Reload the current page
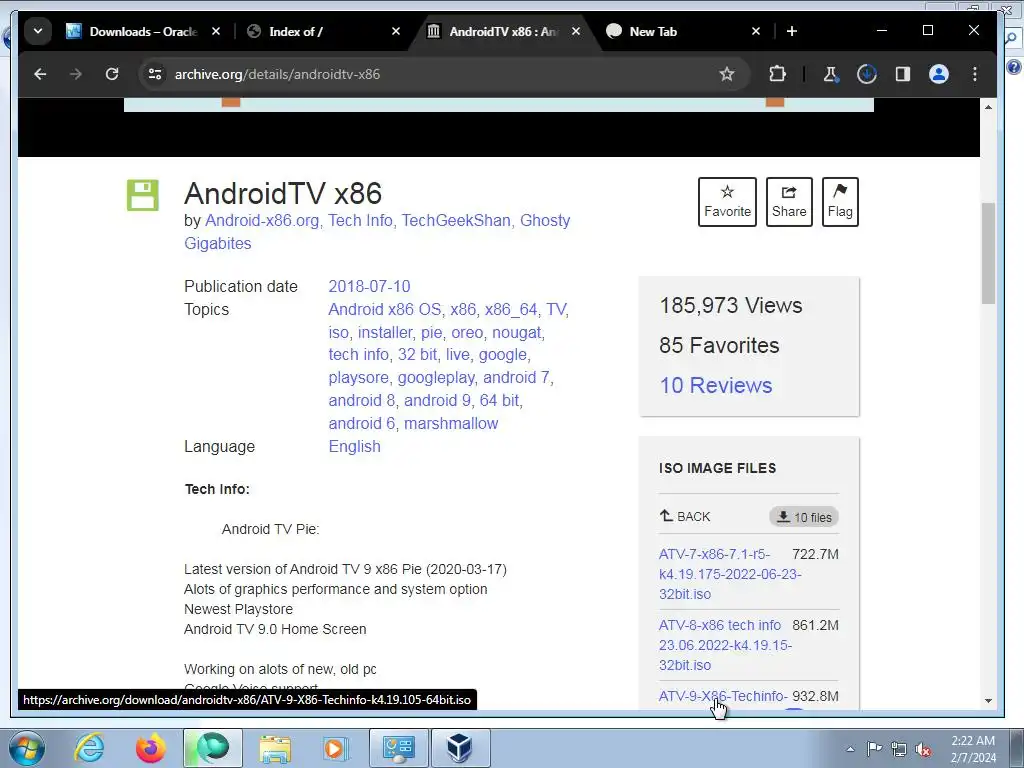This screenshot has width=1024, height=768. point(112,74)
